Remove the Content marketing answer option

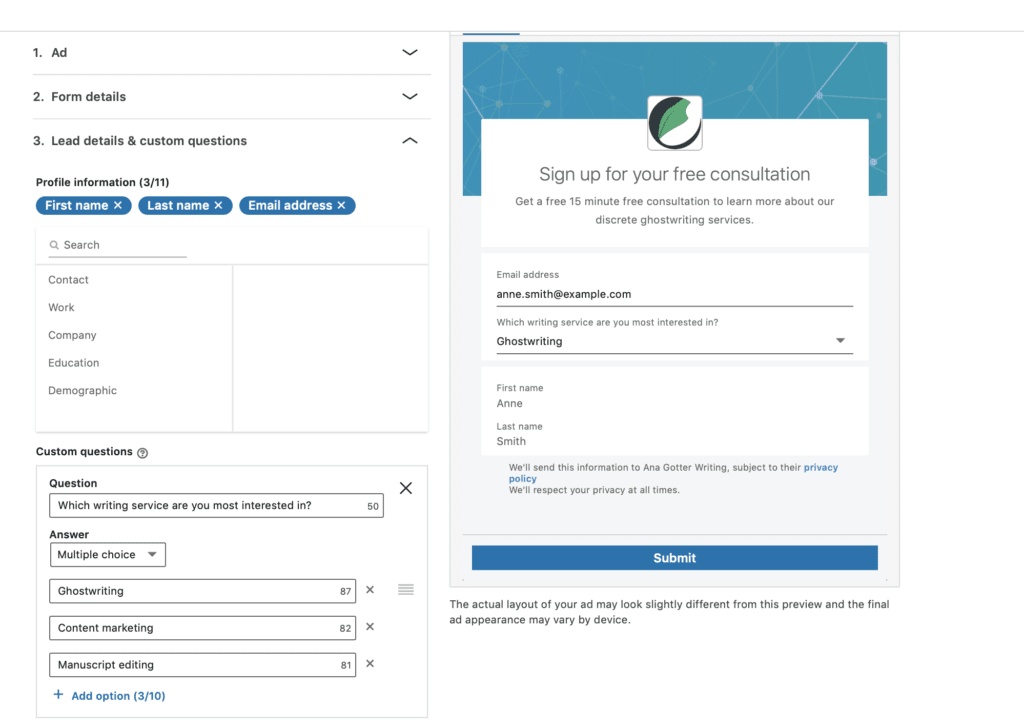[x=370, y=627]
